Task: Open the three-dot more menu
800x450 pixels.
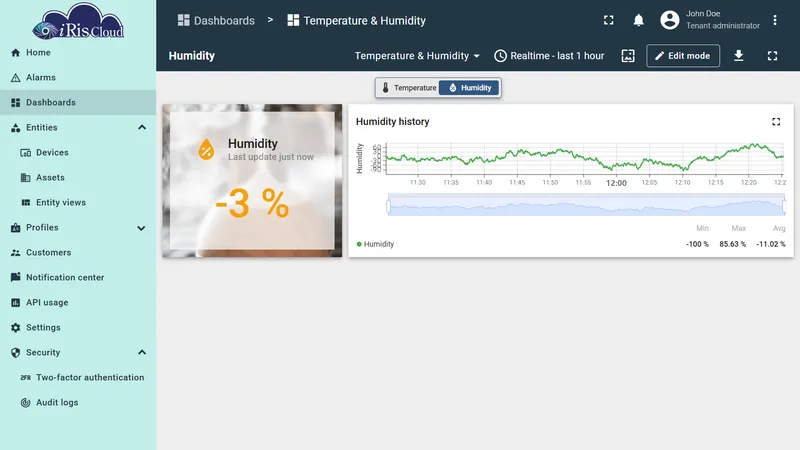Action: coord(774,20)
